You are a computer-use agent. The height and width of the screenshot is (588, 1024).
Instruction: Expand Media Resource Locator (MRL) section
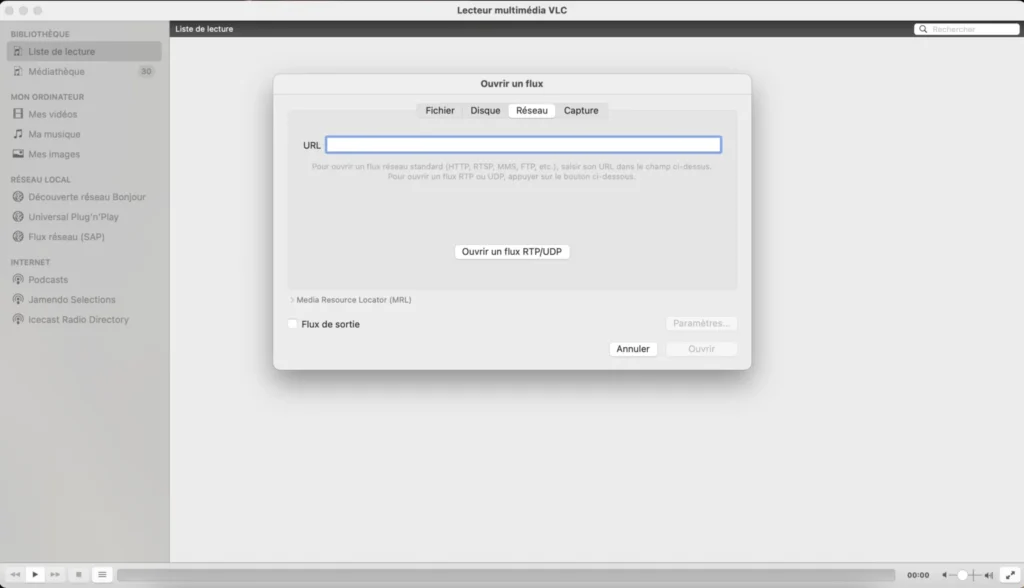point(292,300)
